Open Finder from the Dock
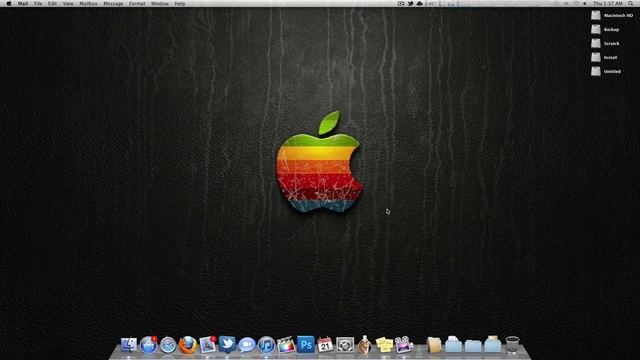This screenshot has height=360, width=640. tap(129, 344)
